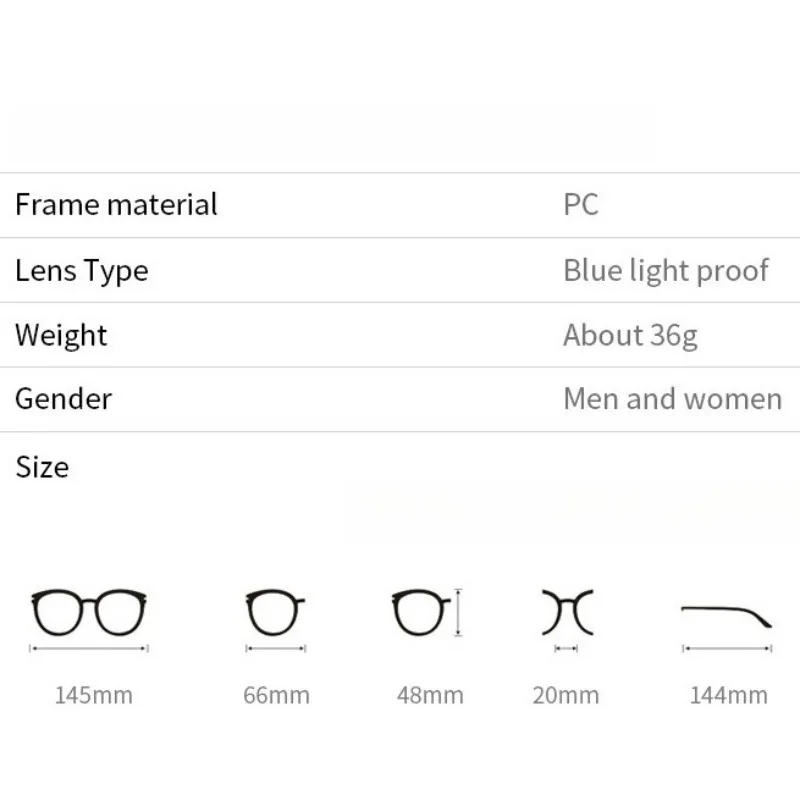Screen dimensions: 800x800
Task: Click the 48mm lens height label
Action: 430,695
